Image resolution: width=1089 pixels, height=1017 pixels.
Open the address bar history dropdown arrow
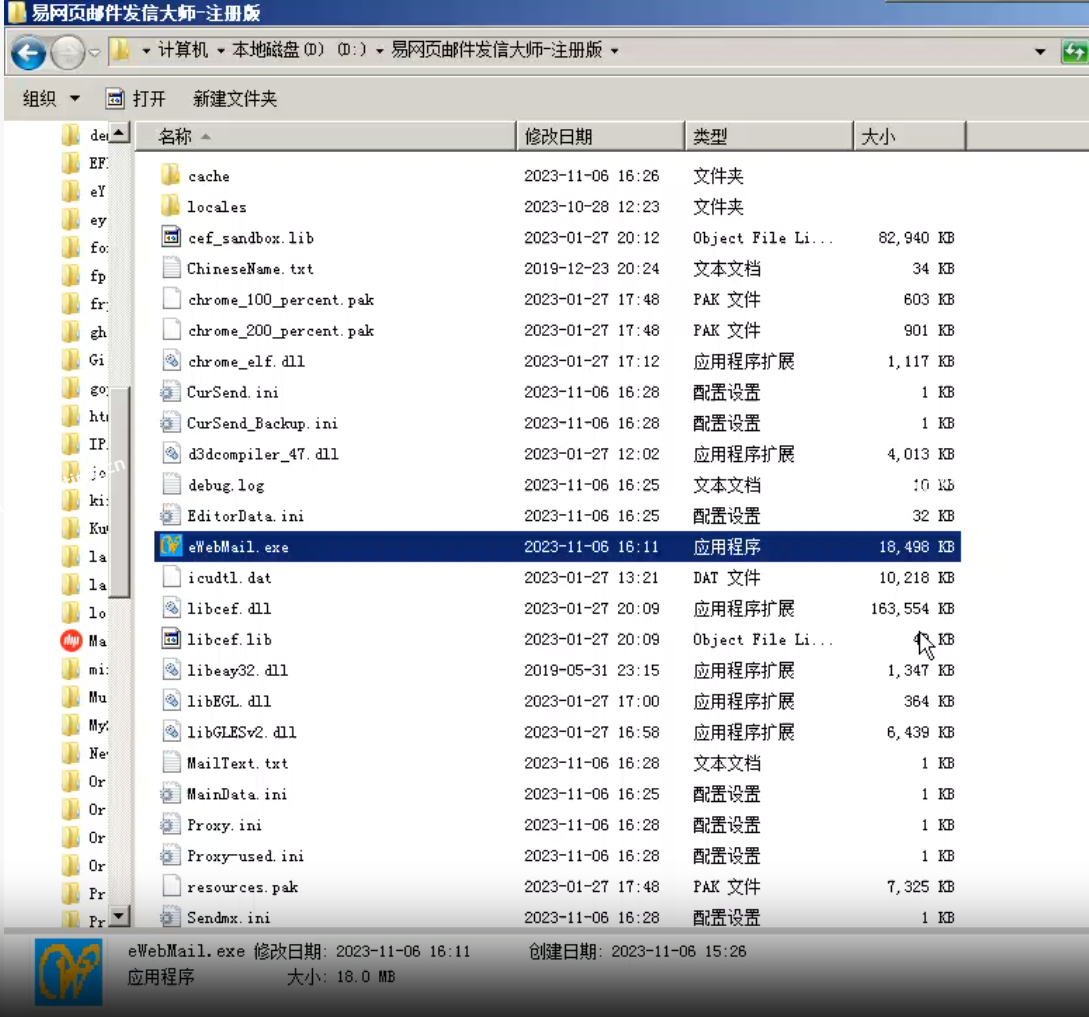point(1040,51)
